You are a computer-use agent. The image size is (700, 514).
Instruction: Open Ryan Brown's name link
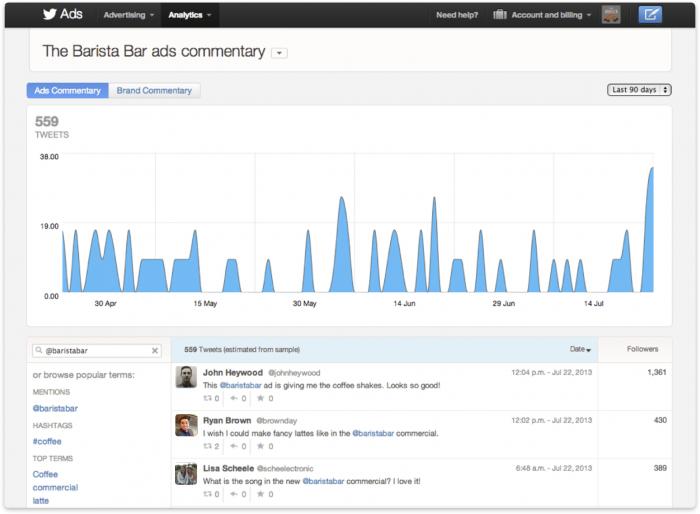click(x=227, y=420)
